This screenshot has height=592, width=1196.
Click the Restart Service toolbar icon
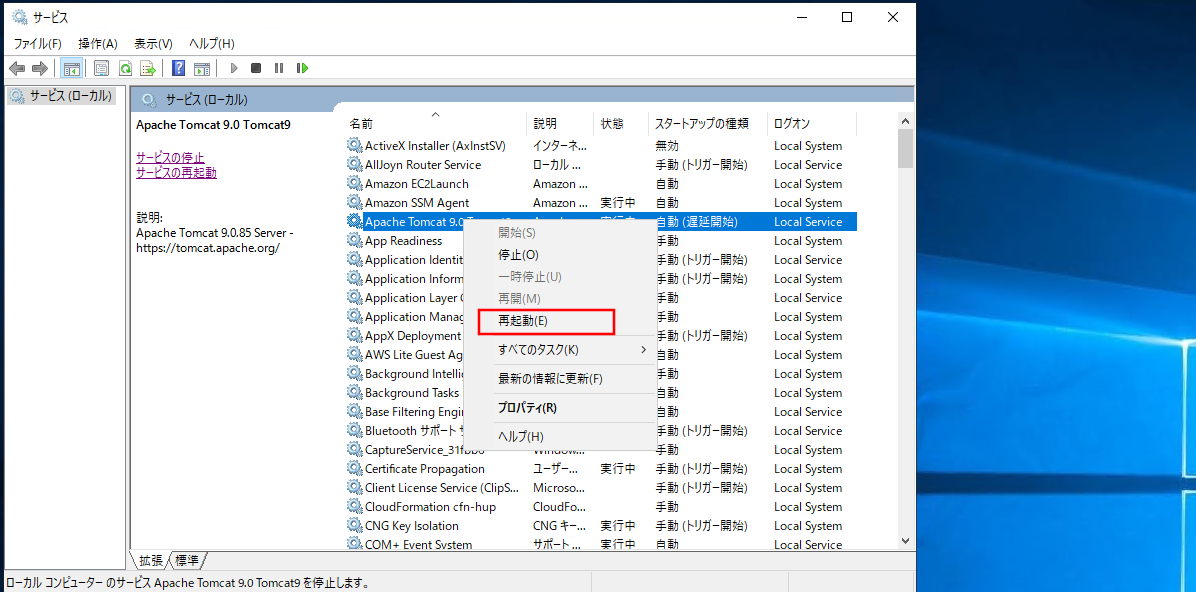302,68
